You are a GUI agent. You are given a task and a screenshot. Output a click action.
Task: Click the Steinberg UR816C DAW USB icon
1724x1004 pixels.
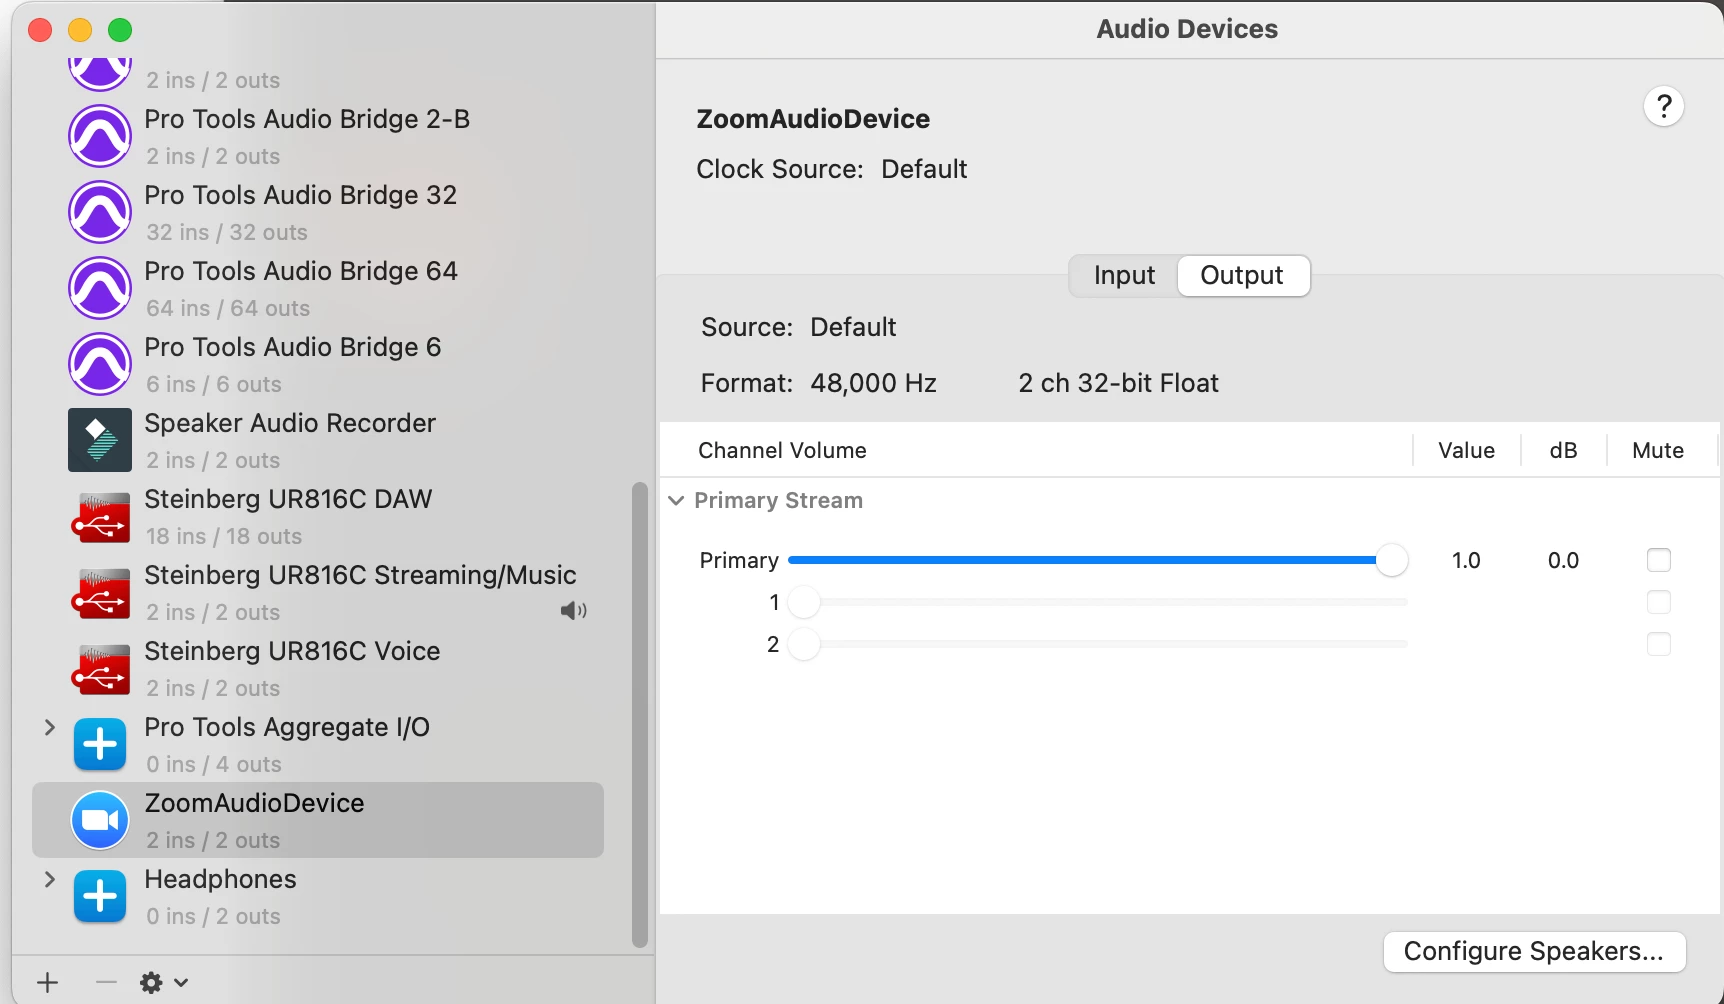pos(100,517)
